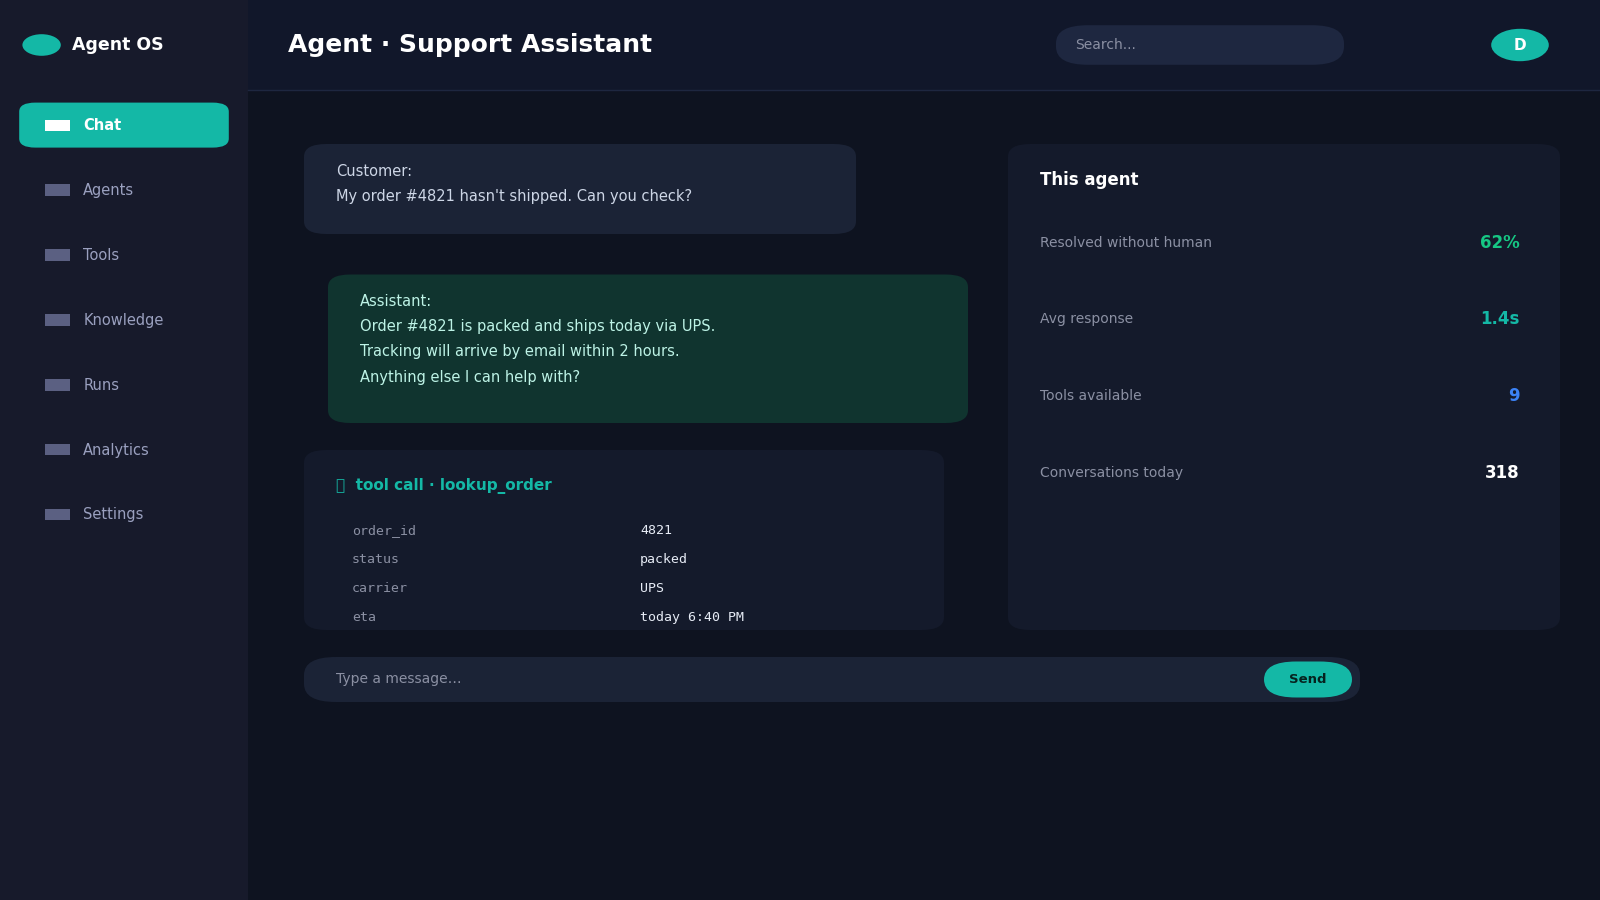
Task: Click the Customer: label
Action: coord(374,171)
